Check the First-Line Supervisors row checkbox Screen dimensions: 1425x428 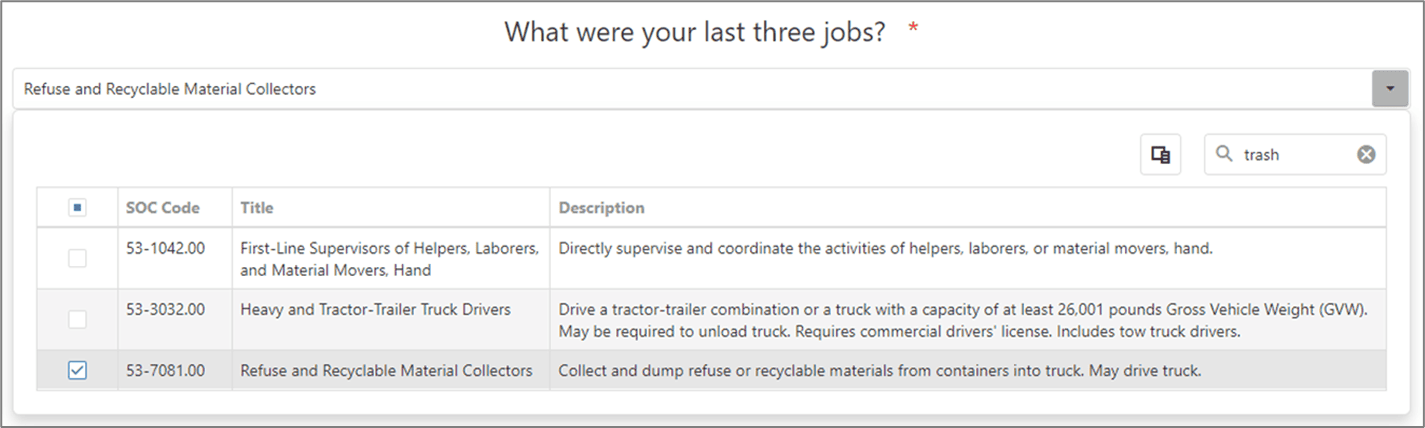click(x=77, y=258)
